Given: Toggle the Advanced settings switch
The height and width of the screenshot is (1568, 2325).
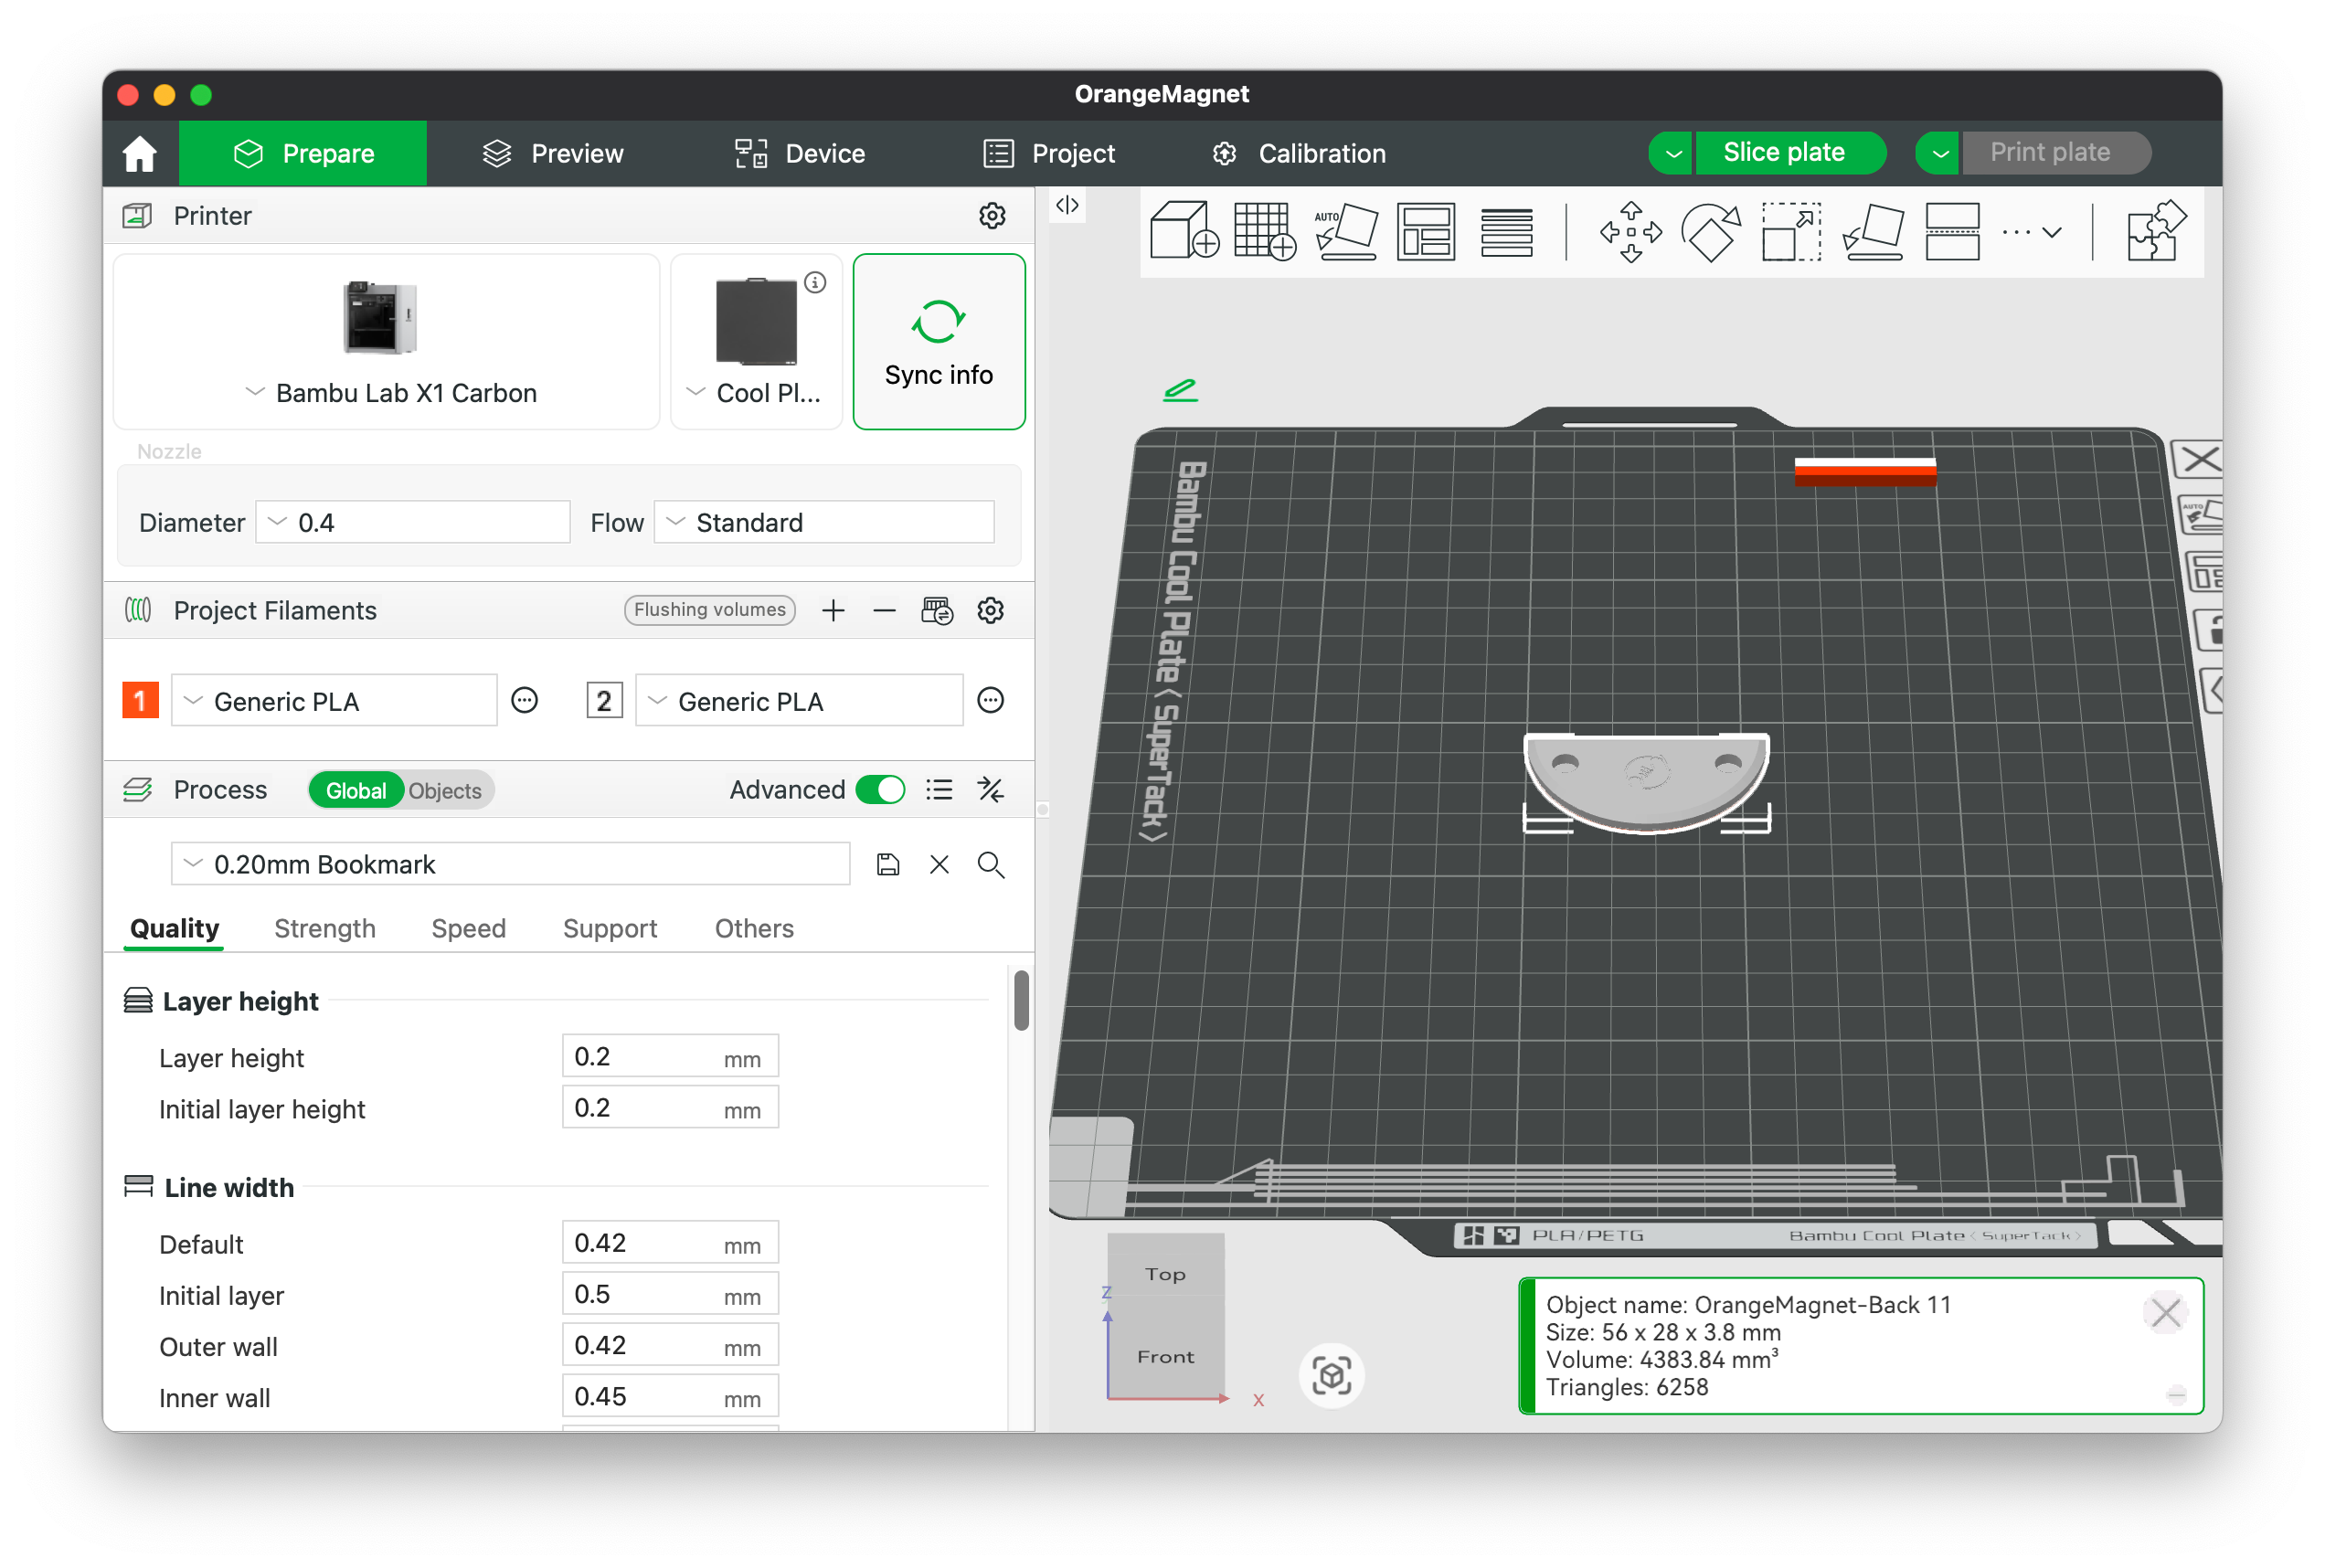Looking at the screenshot, I should pyautogui.click(x=880, y=790).
